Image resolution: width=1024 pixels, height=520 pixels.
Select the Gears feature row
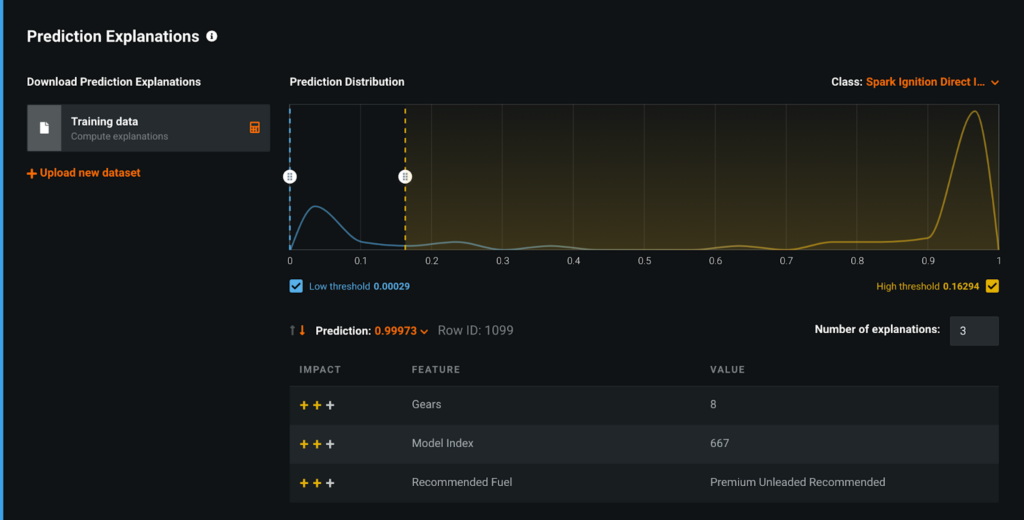pos(644,405)
